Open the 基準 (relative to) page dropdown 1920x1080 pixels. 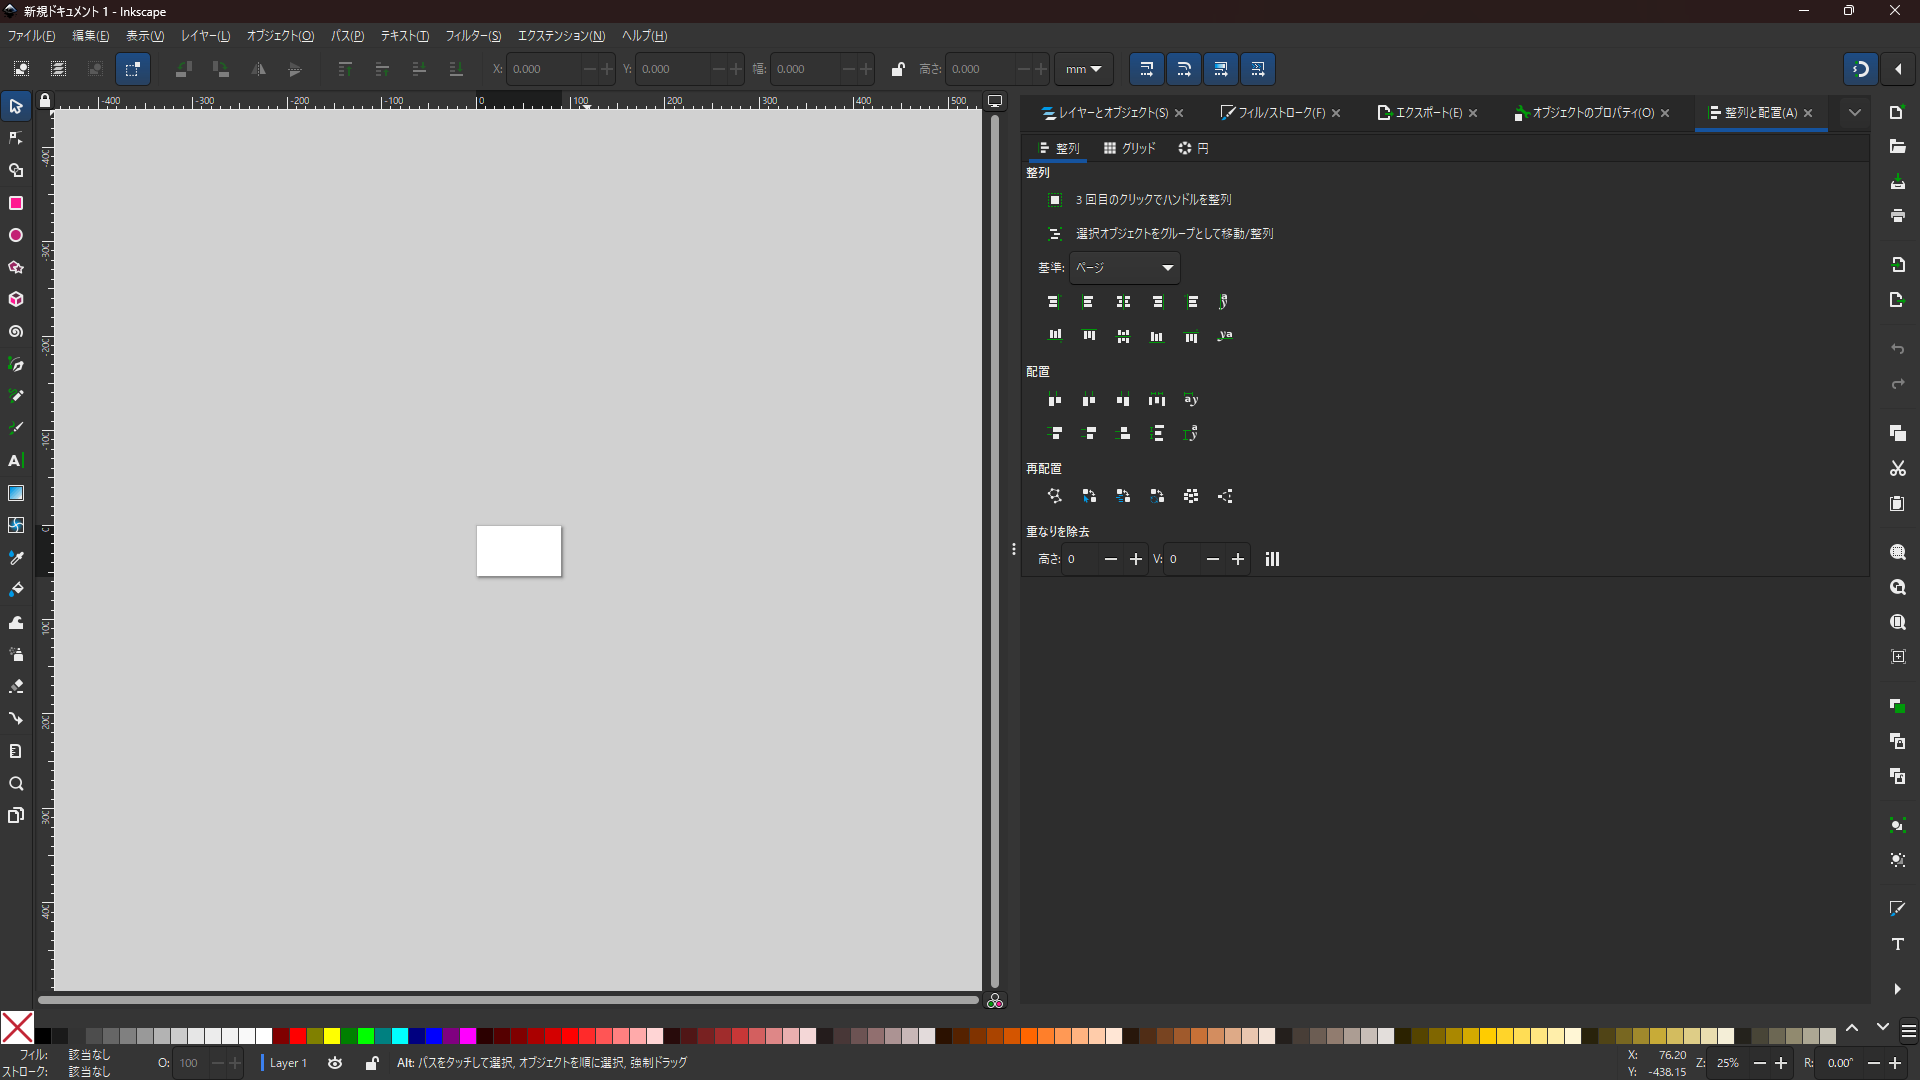1125,268
